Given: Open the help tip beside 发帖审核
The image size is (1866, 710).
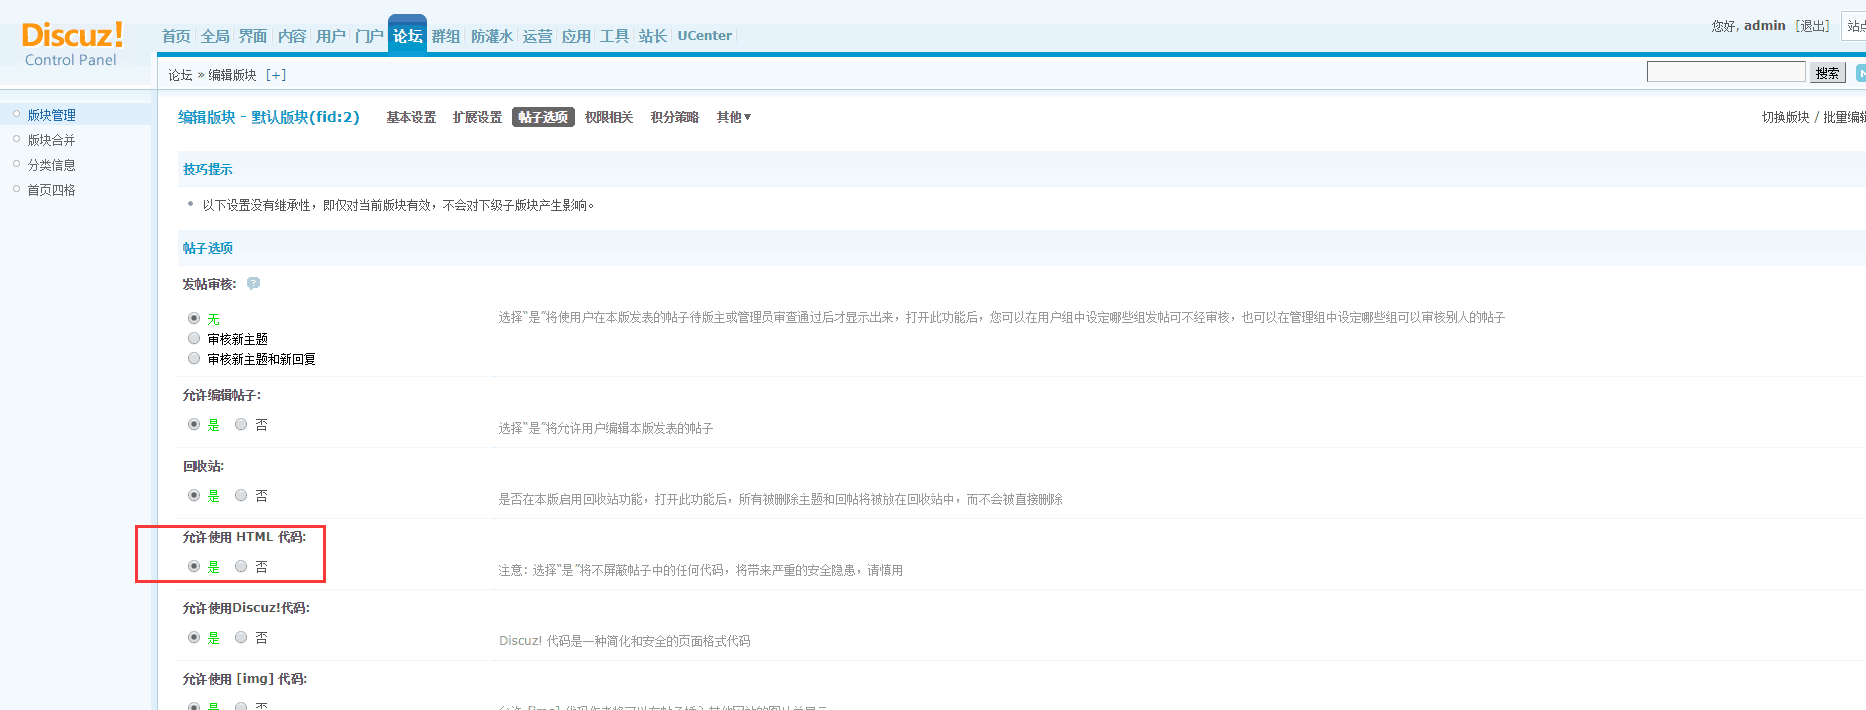Looking at the screenshot, I should (x=254, y=283).
